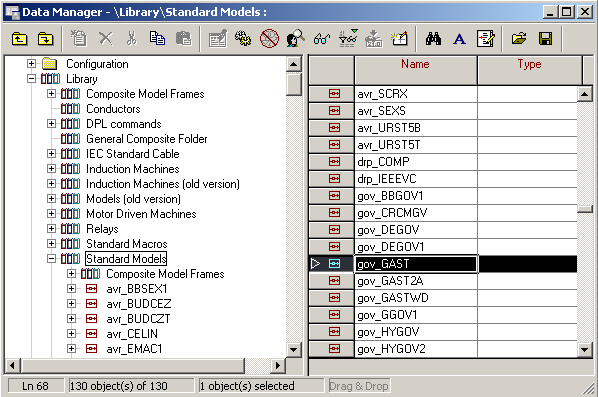Click the tree pane scroll-up arrow

click(293, 64)
